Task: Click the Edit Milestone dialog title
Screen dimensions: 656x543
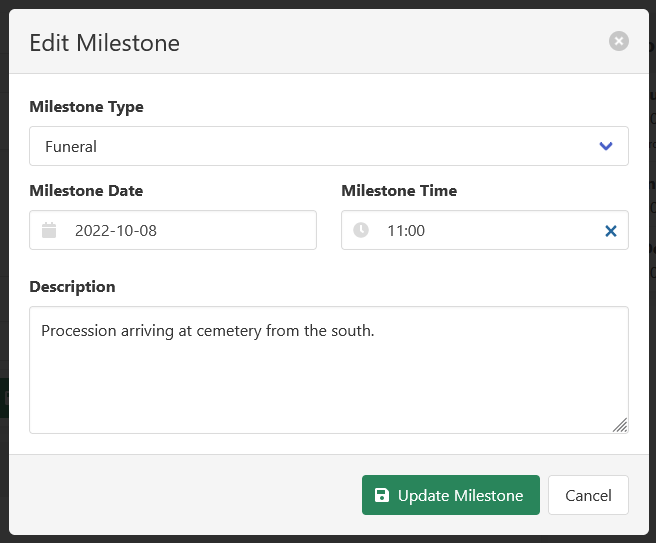Action: (x=104, y=43)
